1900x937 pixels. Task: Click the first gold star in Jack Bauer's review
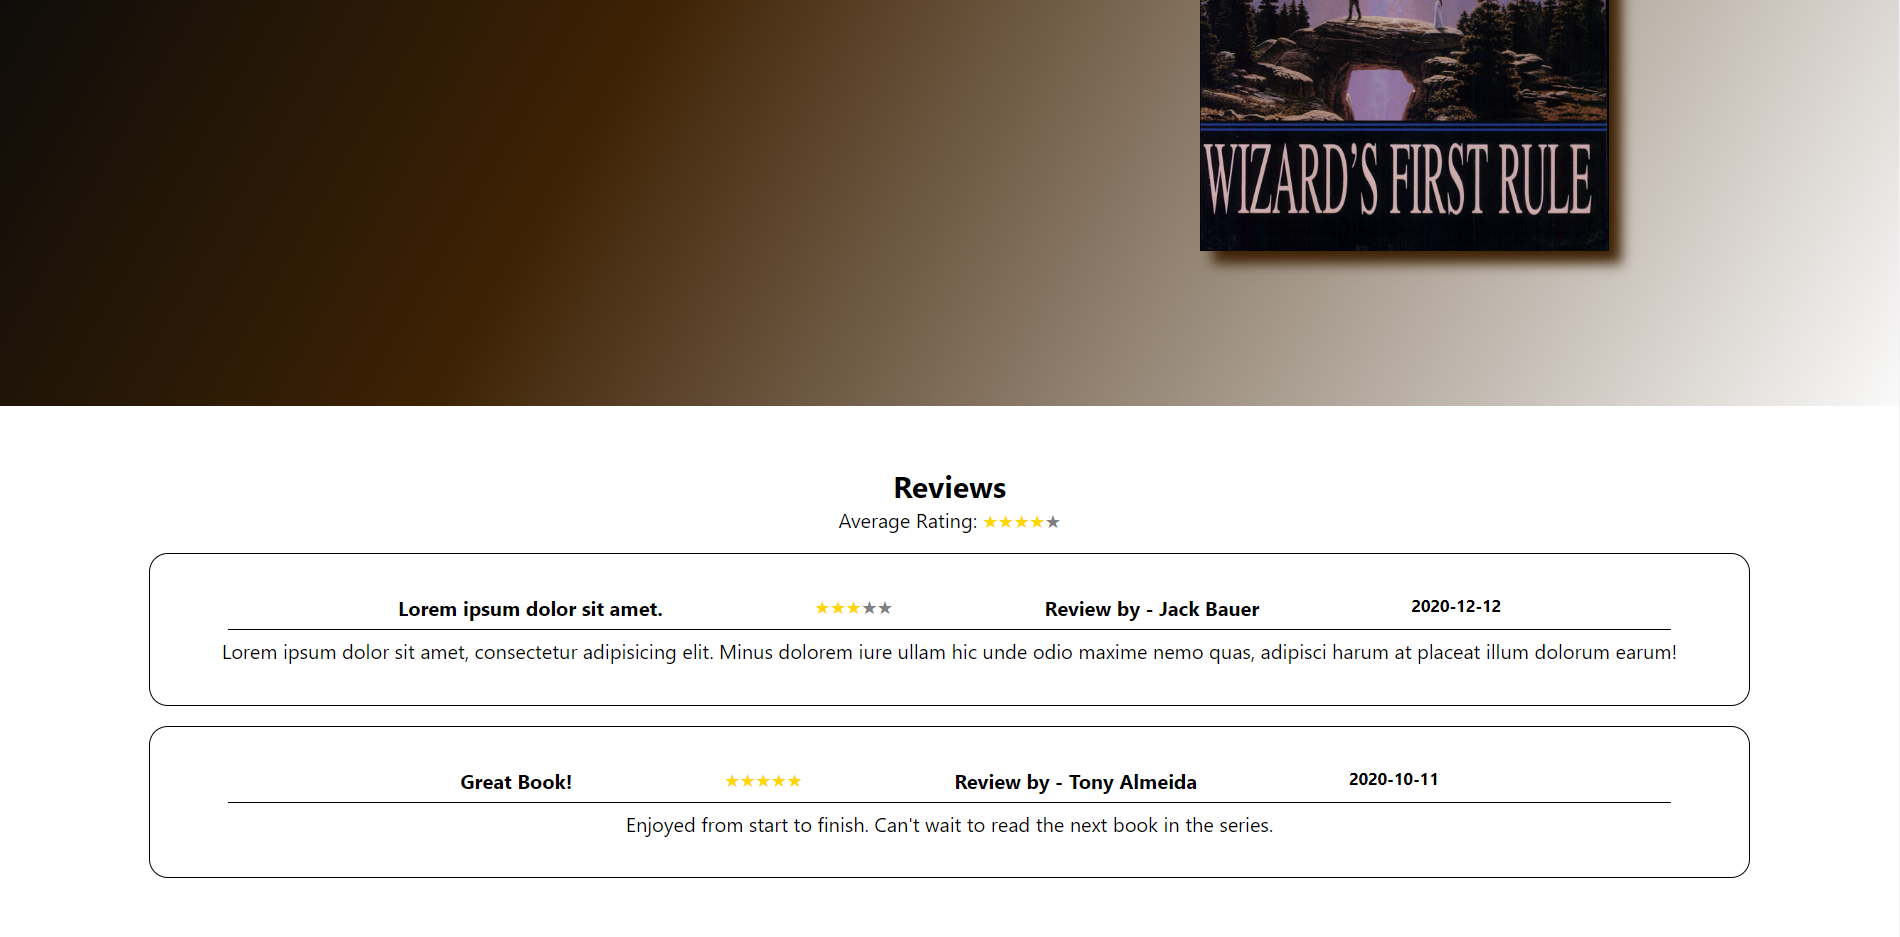point(822,608)
